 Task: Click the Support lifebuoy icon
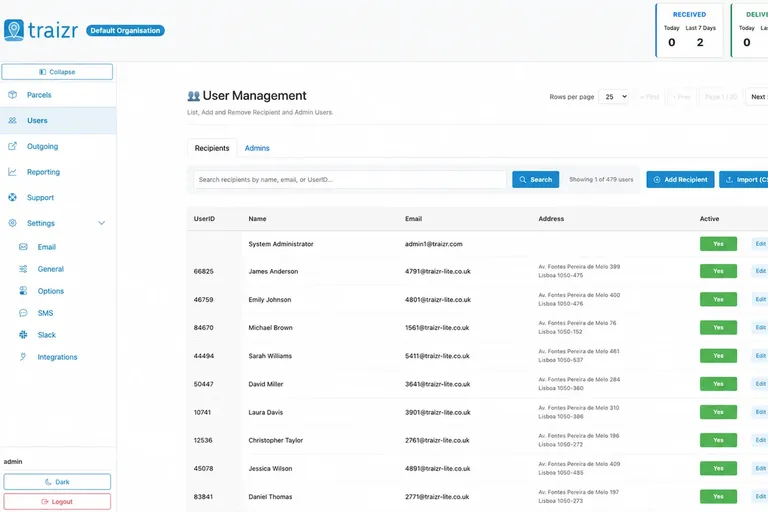(13, 197)
